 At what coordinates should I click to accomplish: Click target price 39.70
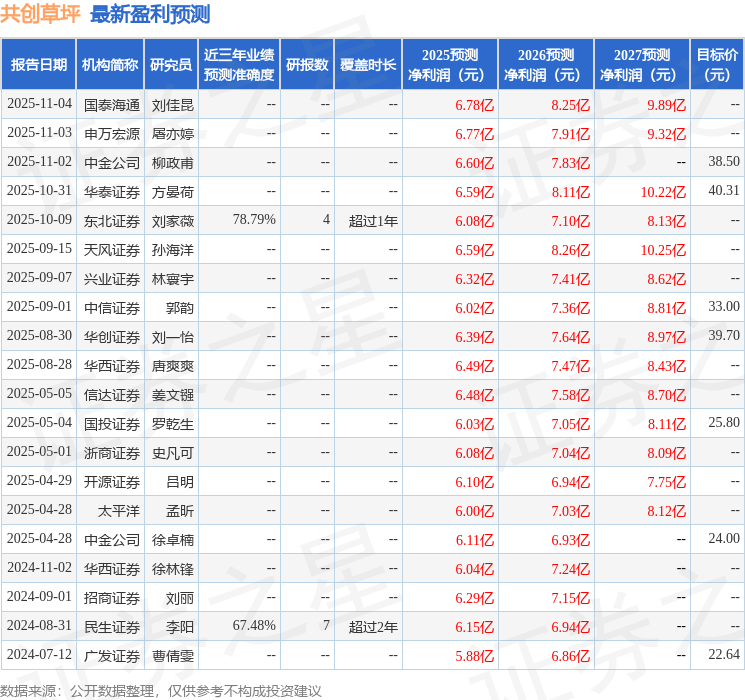(x=724, y=336)
